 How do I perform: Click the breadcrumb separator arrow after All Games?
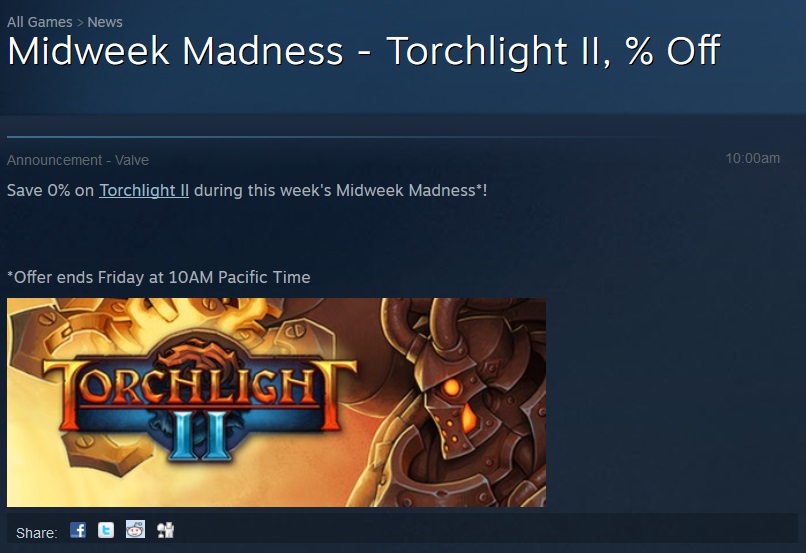[80, 23]
